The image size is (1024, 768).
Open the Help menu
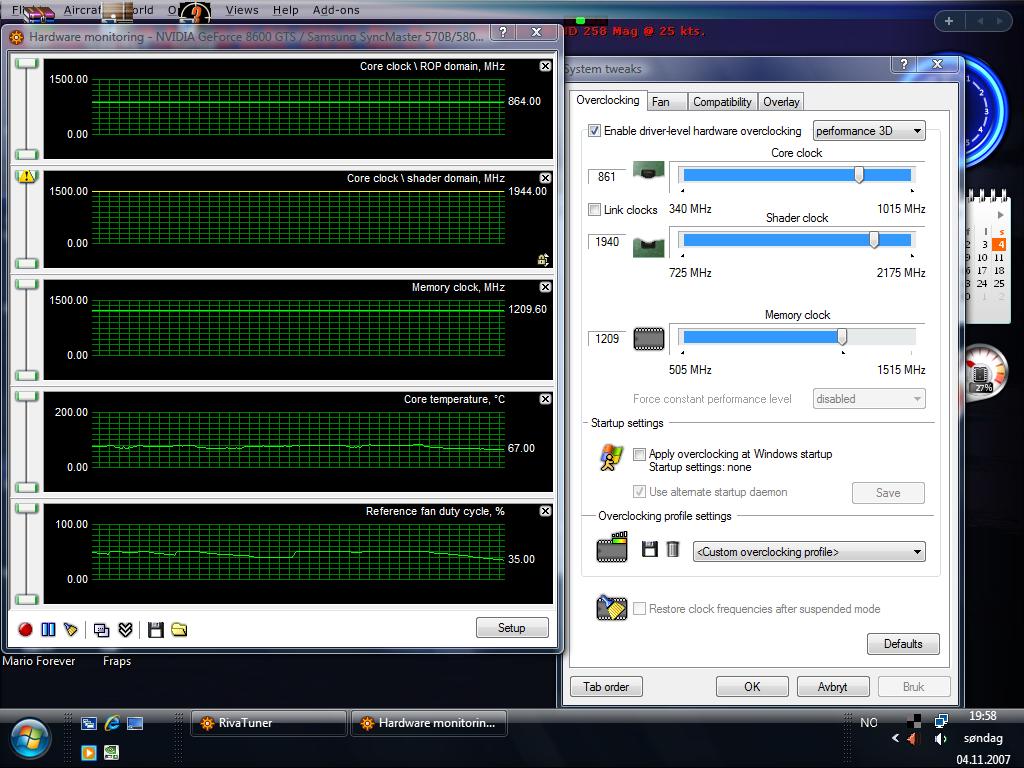click(x=285, y=10)
